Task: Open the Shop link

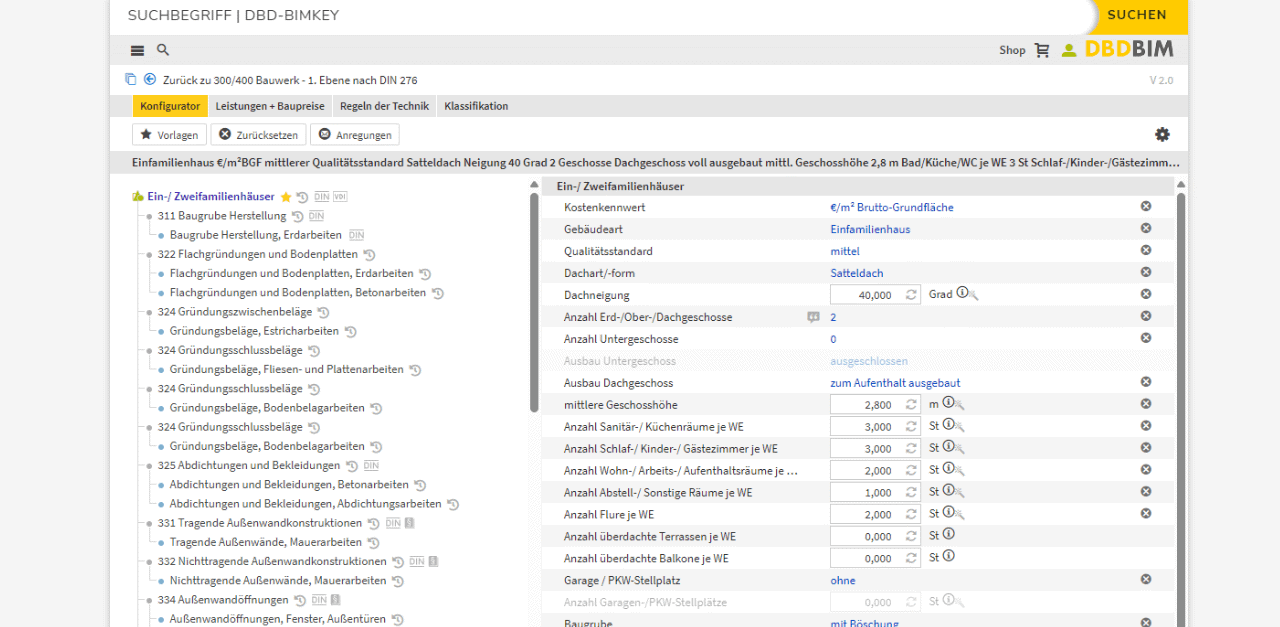Action: point(1012,50)
